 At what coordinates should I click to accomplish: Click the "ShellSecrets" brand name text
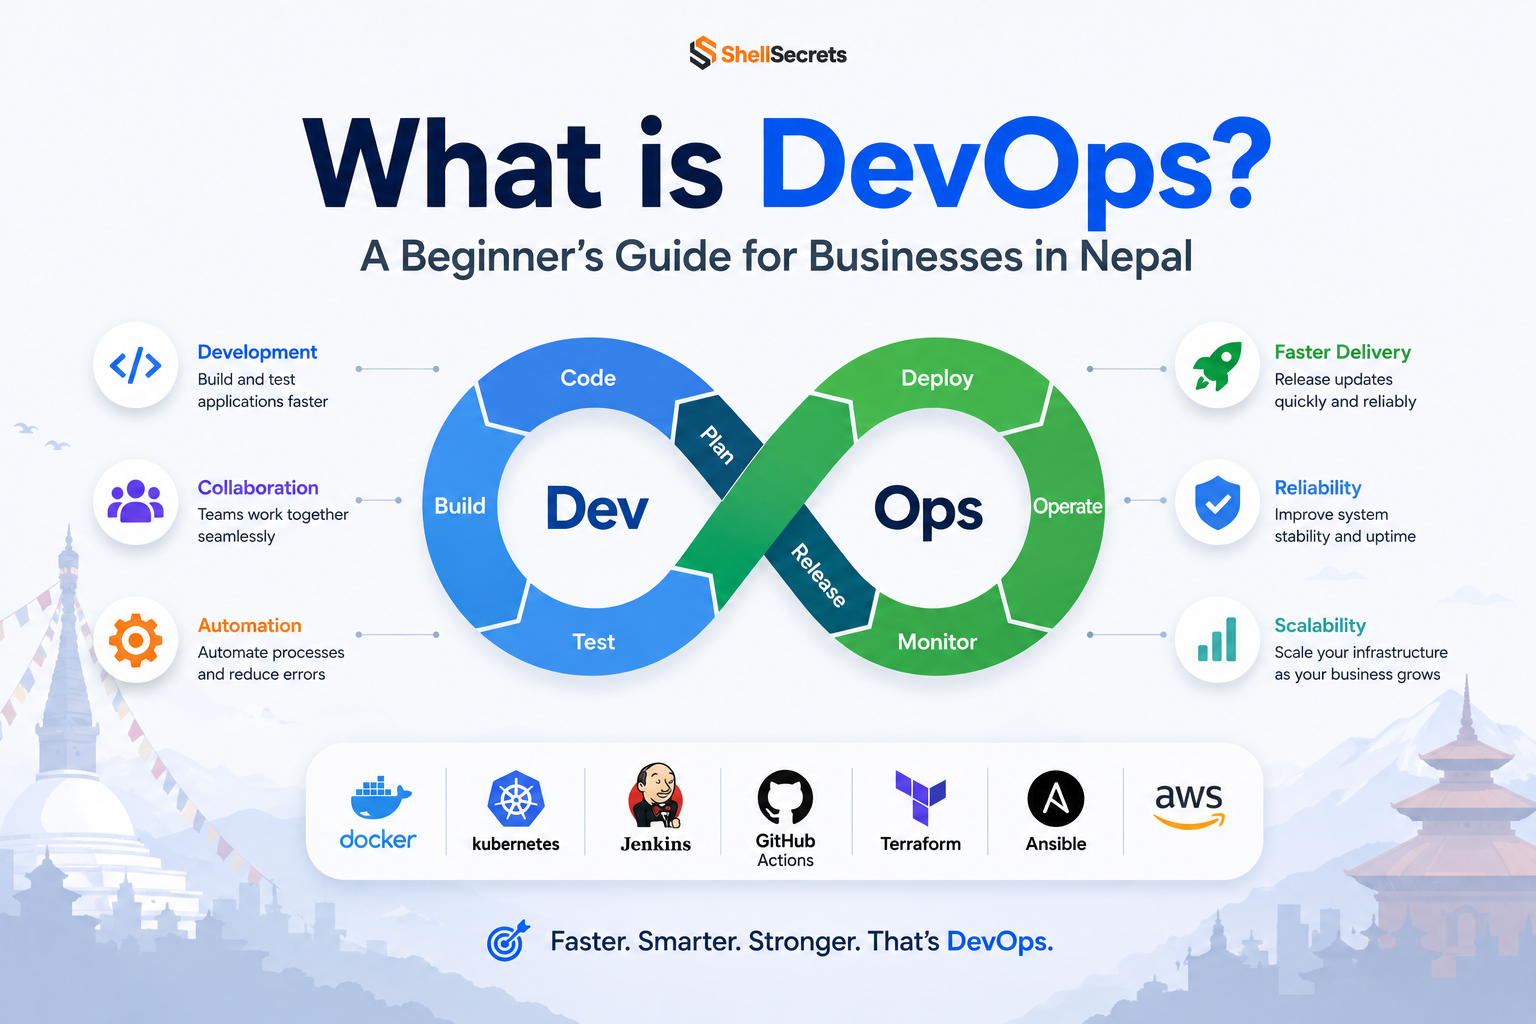783,55
